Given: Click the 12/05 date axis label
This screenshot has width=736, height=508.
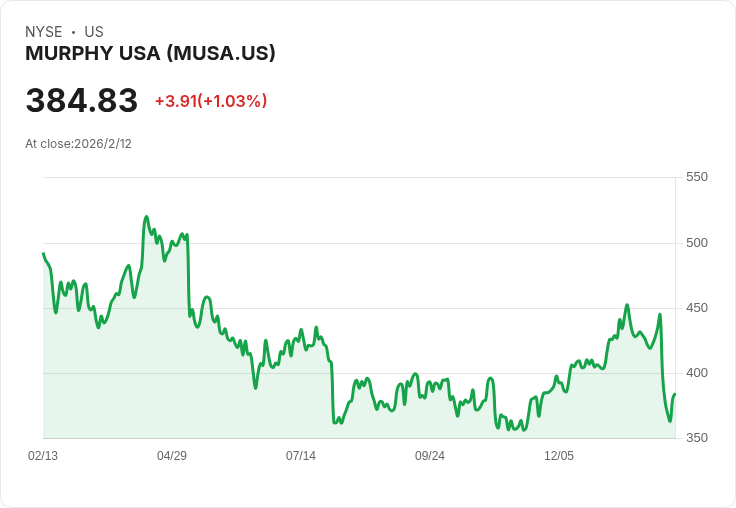Looking at the screenshot, I should [x=559, y=456].
